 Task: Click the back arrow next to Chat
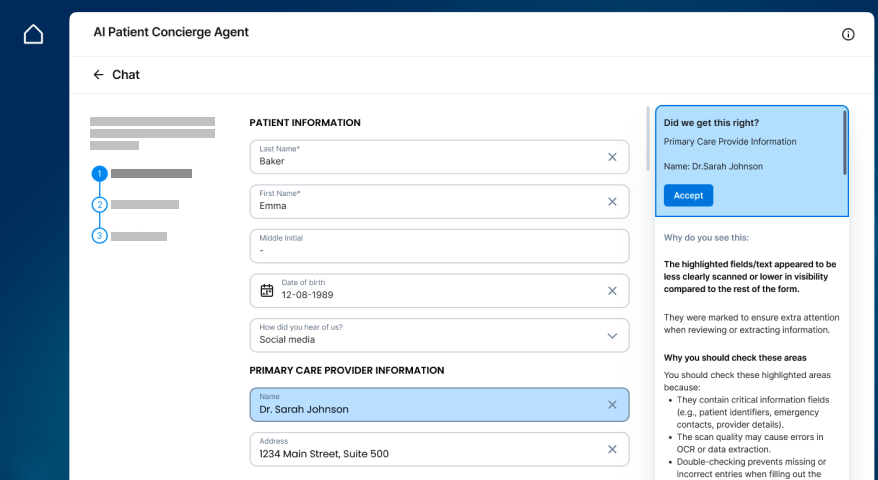99,74
